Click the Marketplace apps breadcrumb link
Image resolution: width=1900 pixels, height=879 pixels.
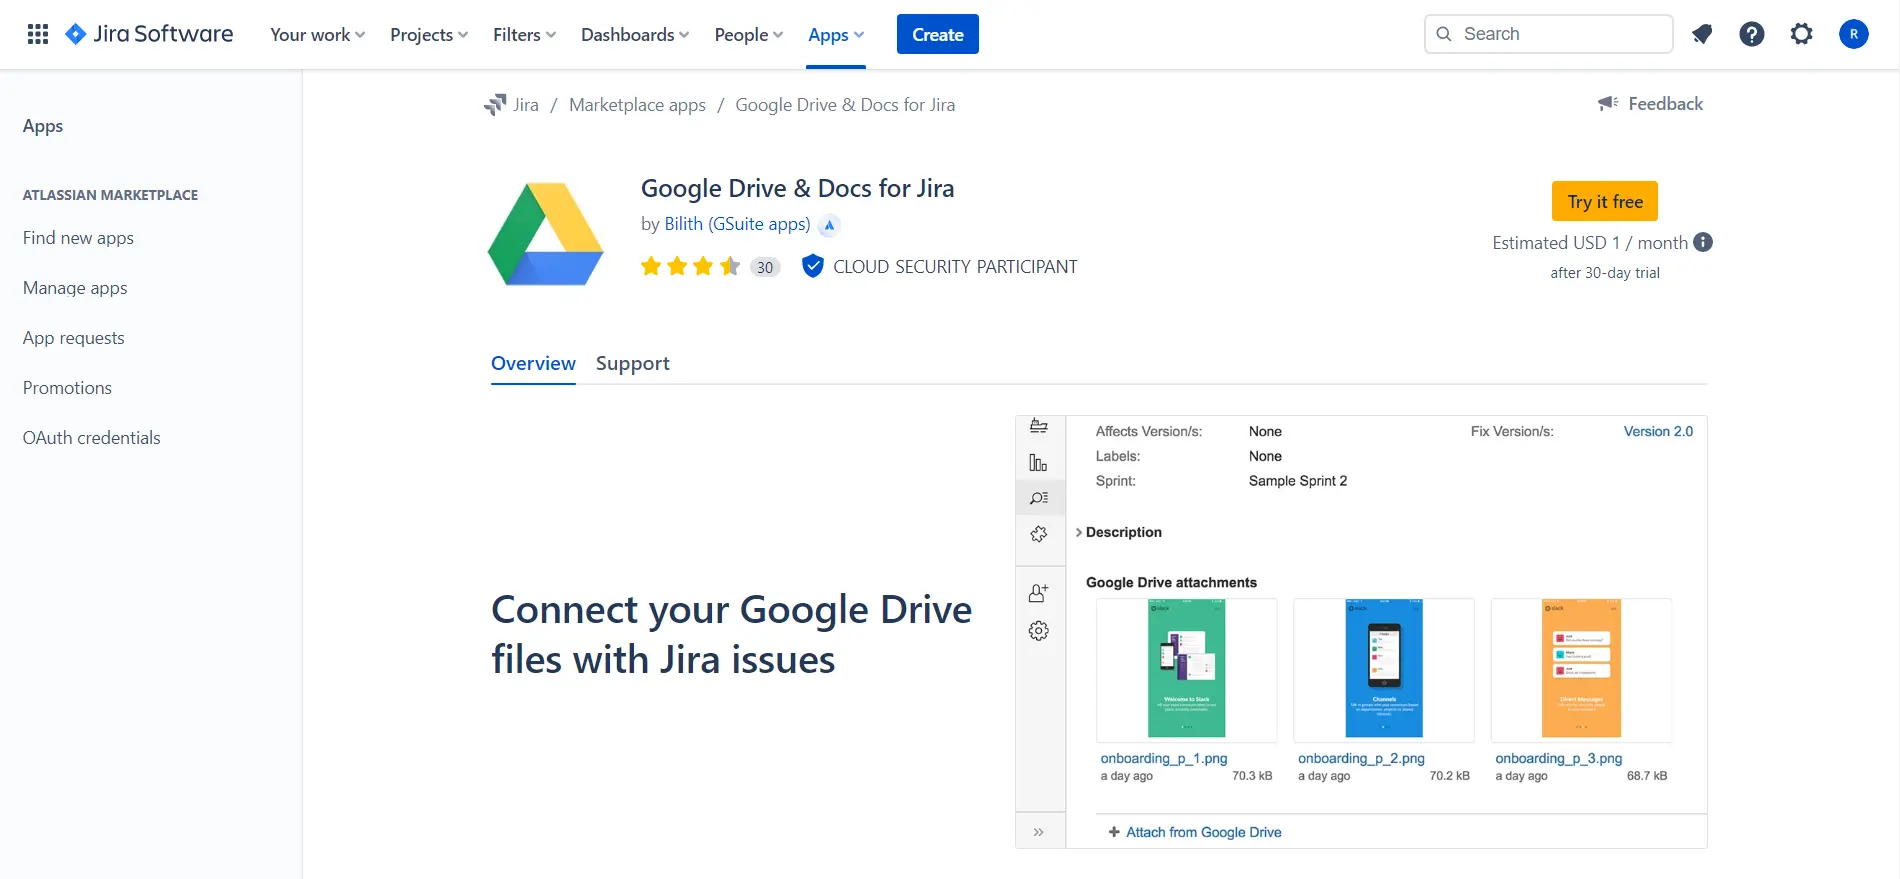[x=637, y=105]
